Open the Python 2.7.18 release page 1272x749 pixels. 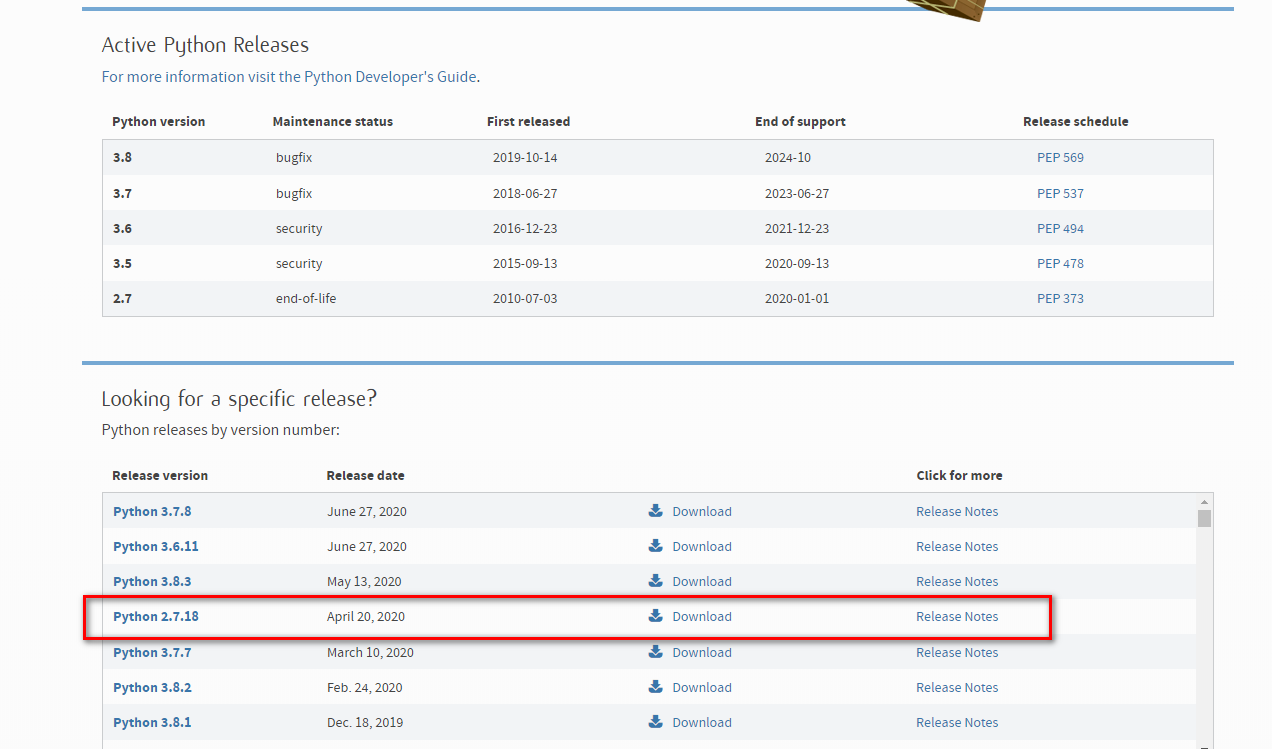tap(156, 616)
